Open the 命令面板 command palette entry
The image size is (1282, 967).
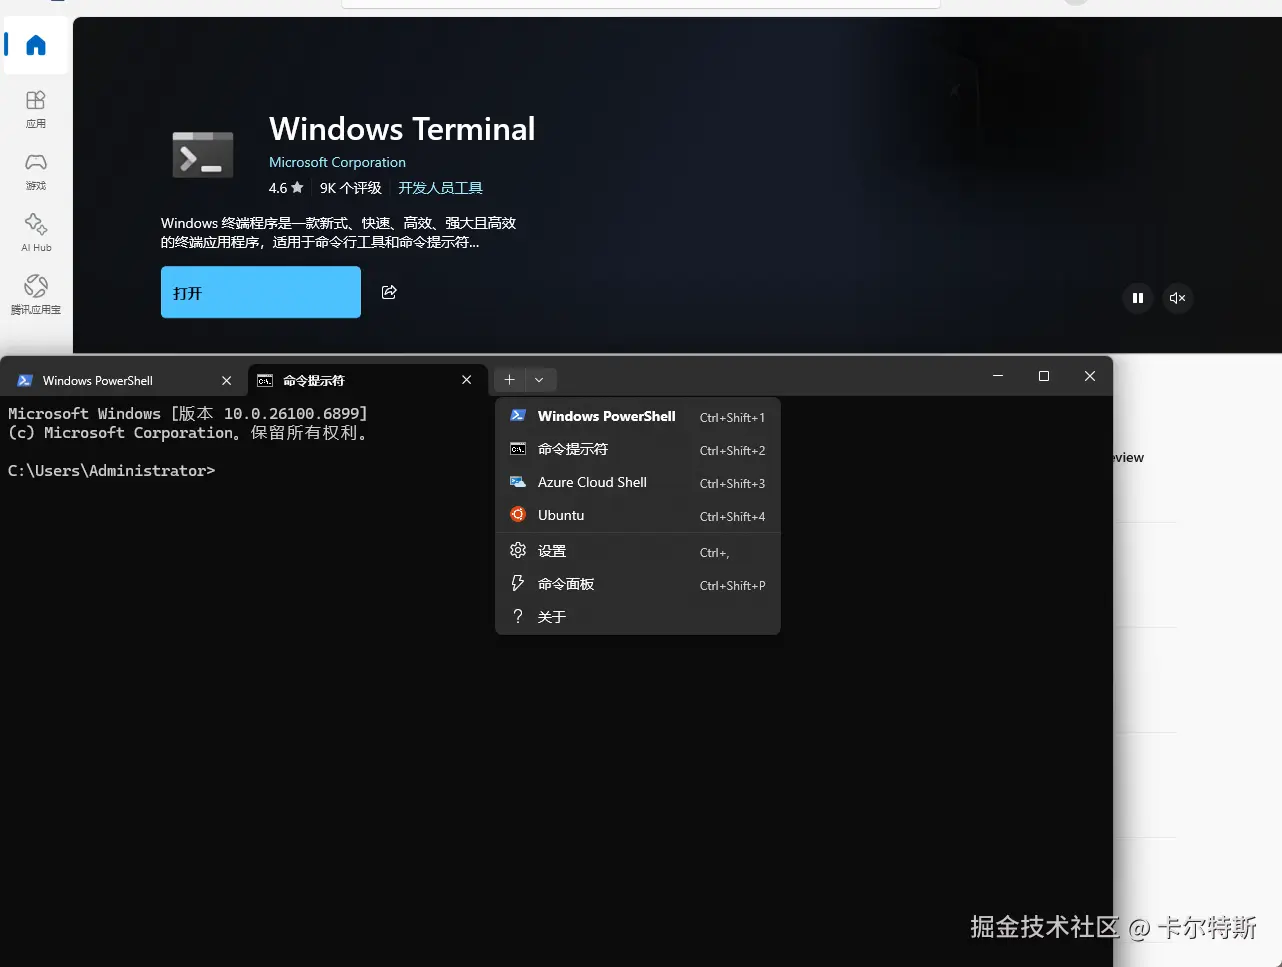click(x=565, y=583)
